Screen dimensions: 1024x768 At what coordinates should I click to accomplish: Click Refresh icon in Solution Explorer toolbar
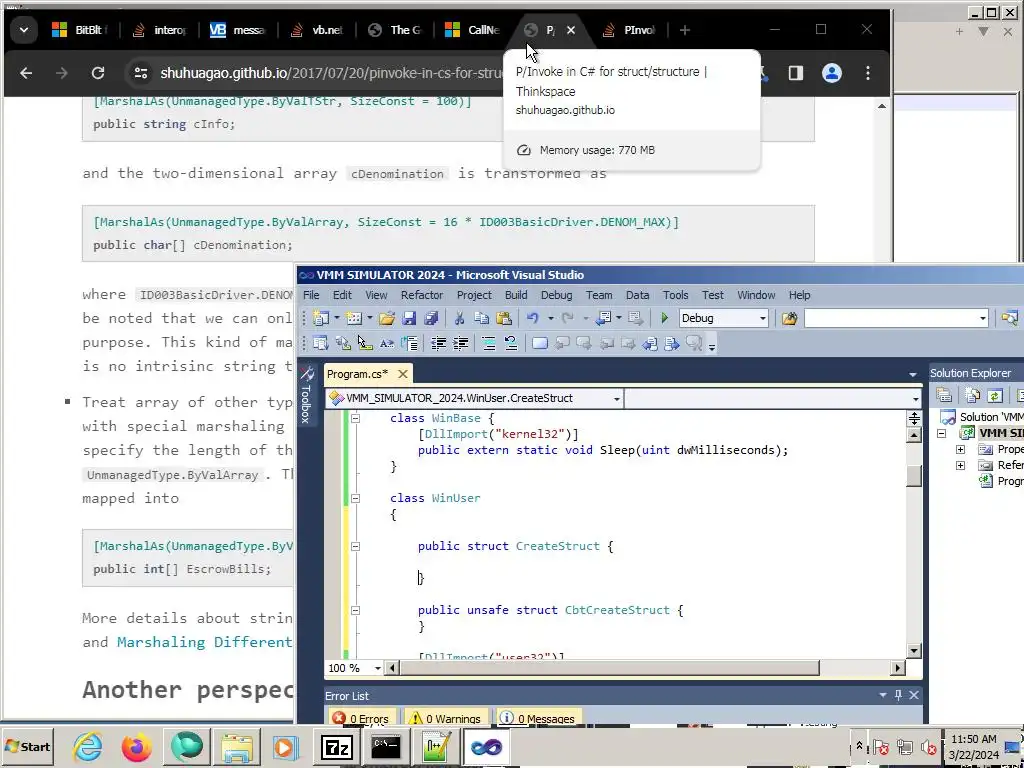995,396
